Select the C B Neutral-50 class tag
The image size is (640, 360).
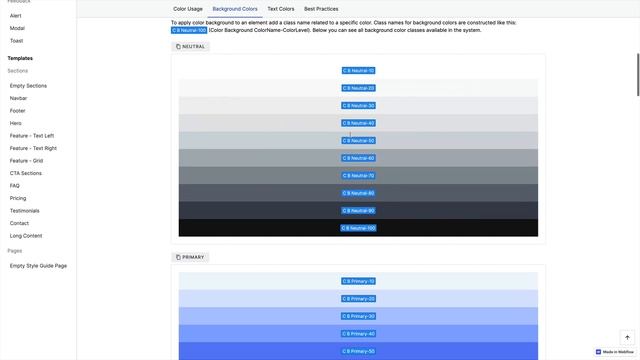(358, 141)
